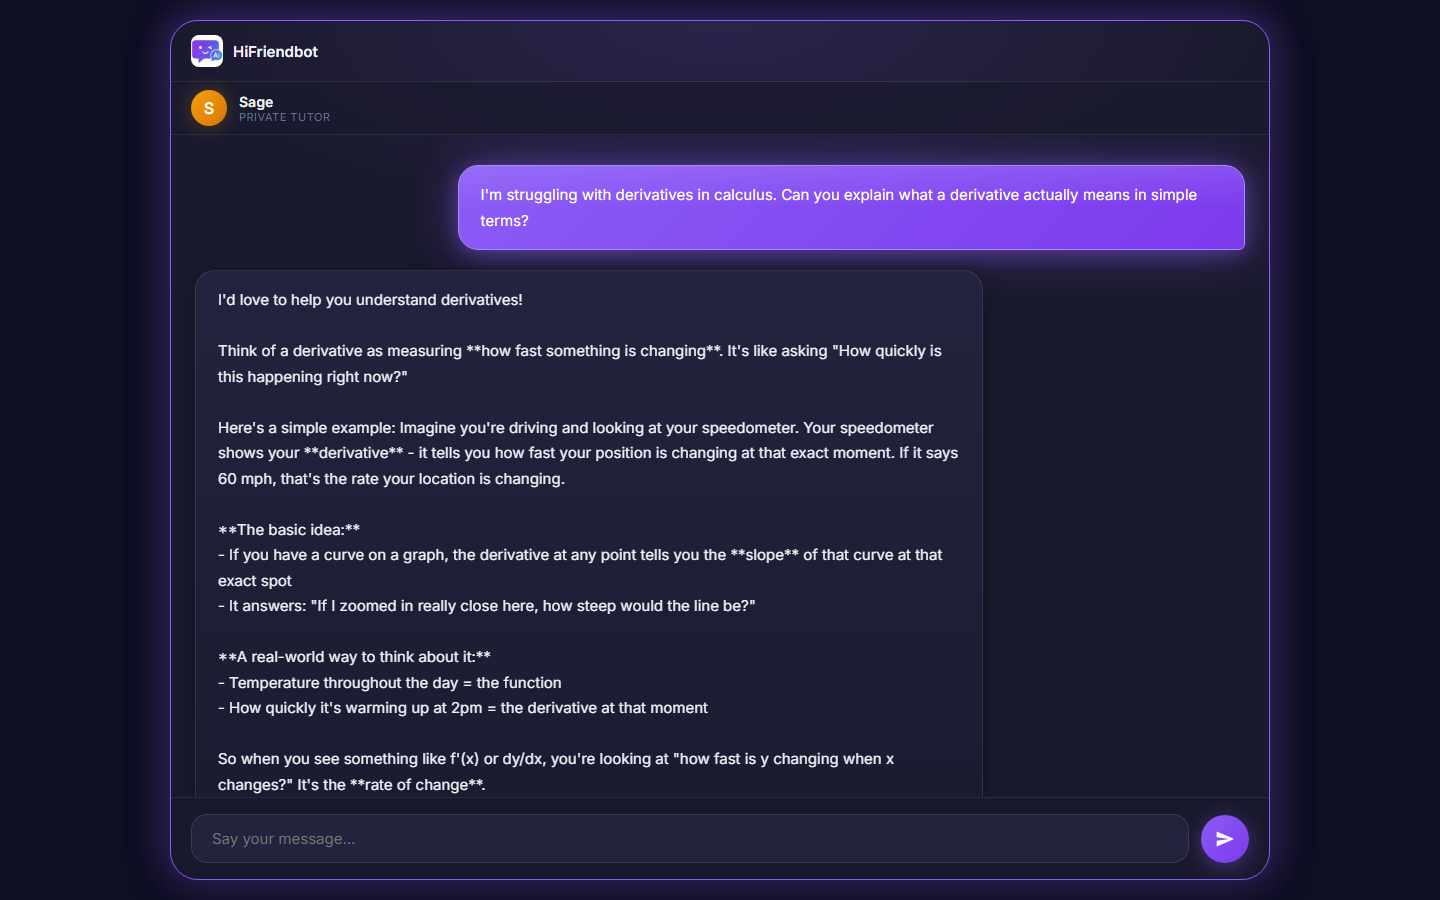Click the HiFriendbot title text
Image resolution: width=1440 pixels, height=900 pixels.
(x=275, y=52)
